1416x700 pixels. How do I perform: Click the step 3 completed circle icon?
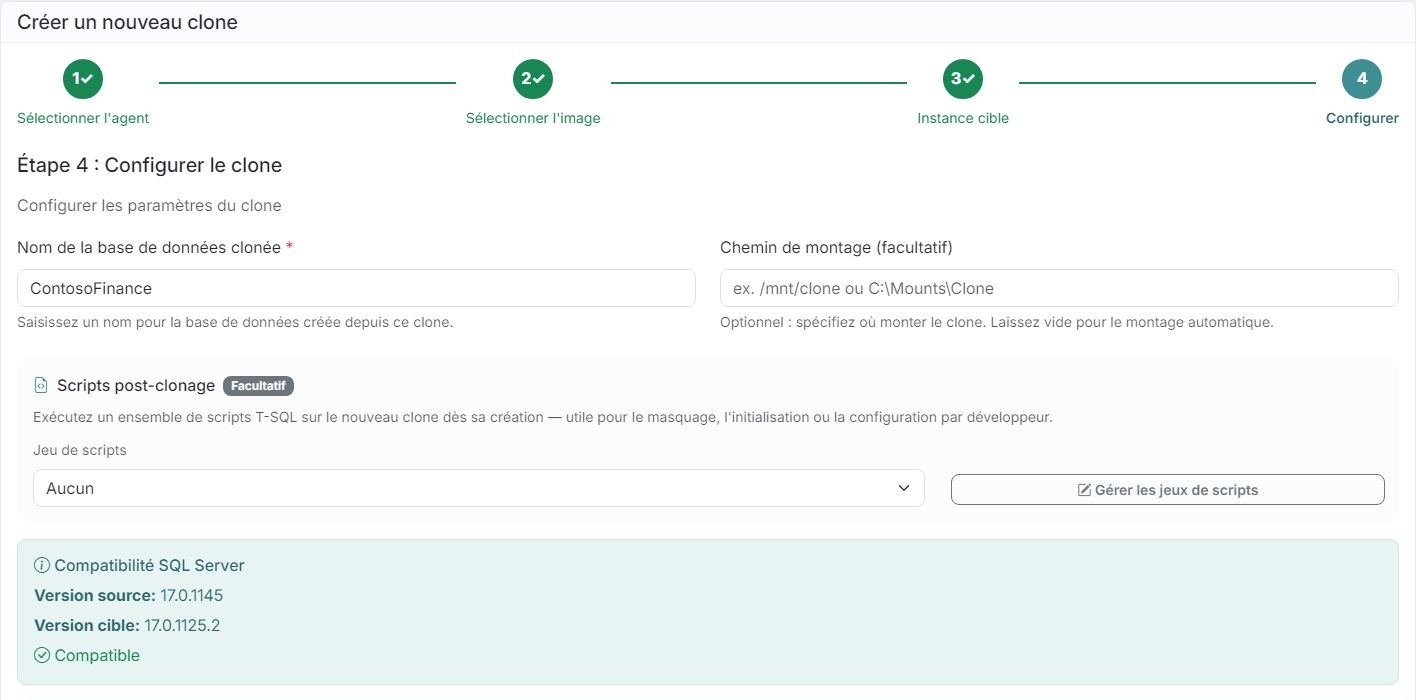(x=963, y=79)
